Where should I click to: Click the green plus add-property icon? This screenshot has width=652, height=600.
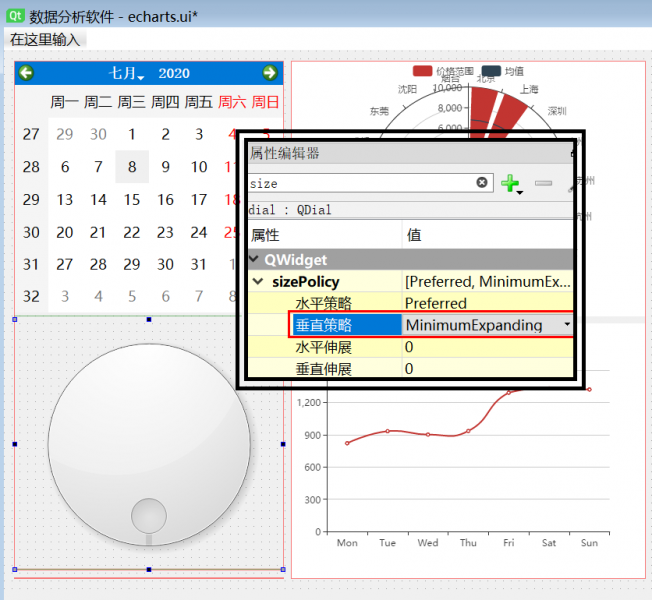coord(510,183)
